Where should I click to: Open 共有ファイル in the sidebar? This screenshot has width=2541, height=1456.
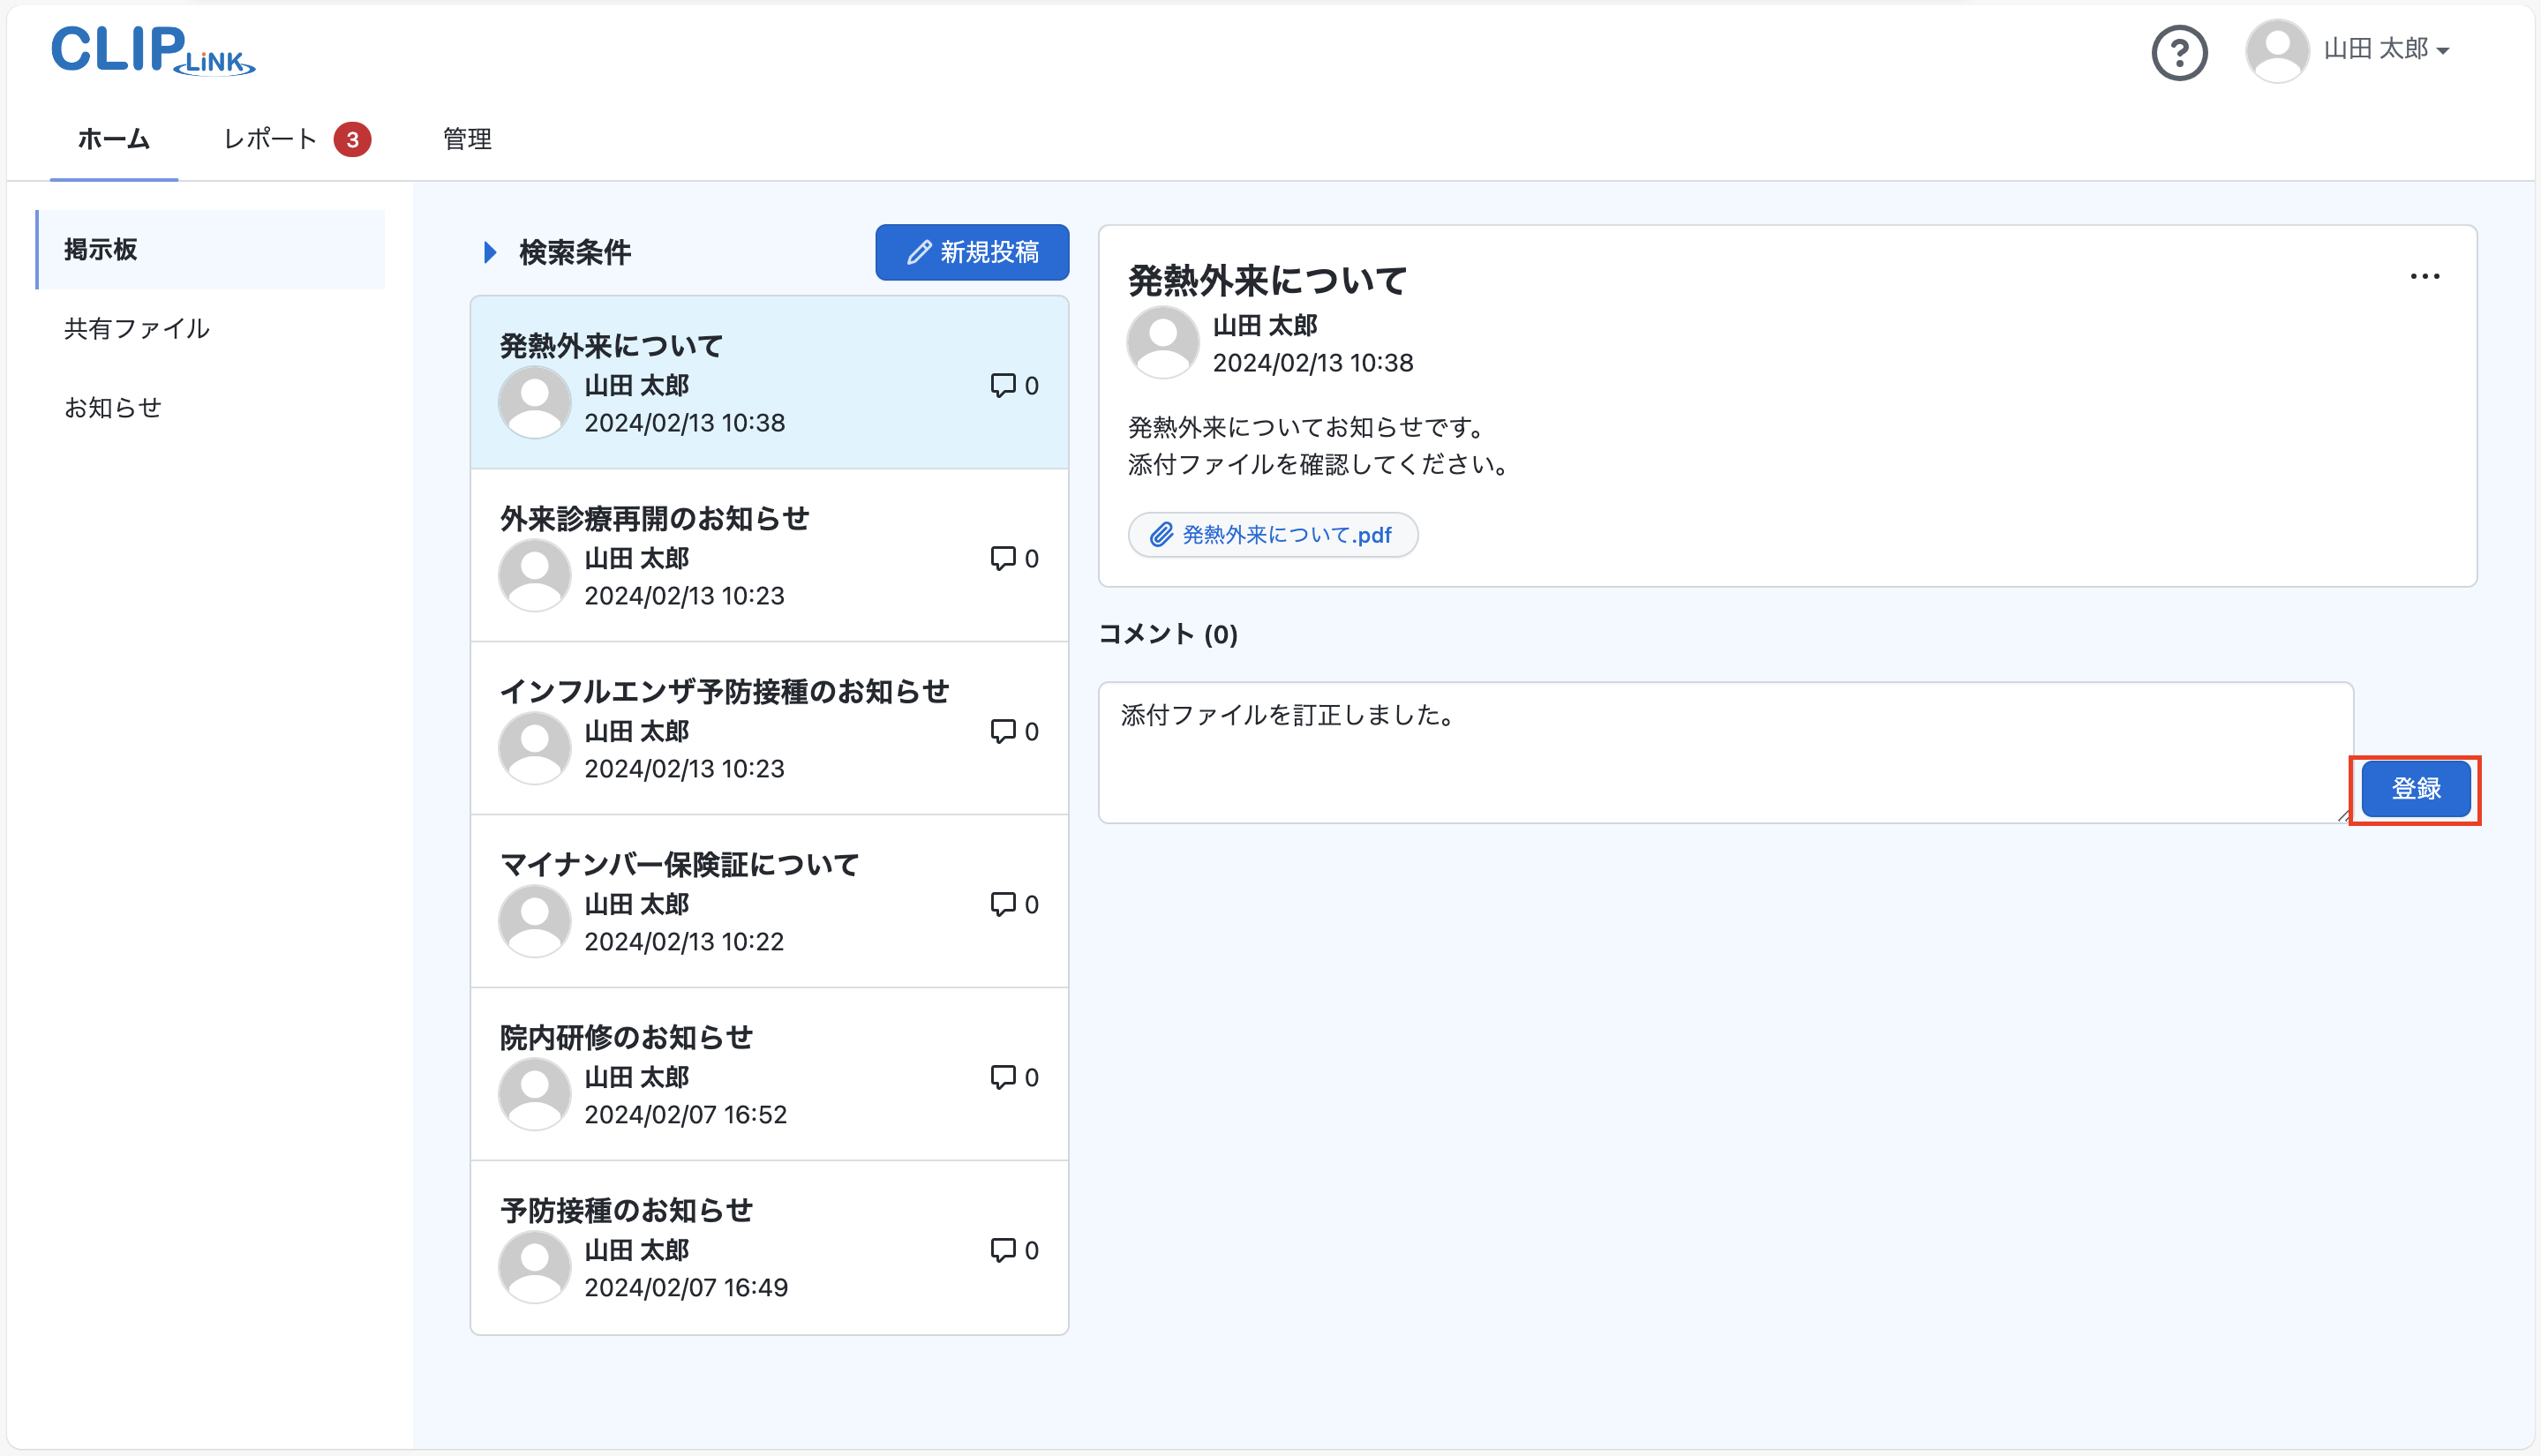click(137, 329)
